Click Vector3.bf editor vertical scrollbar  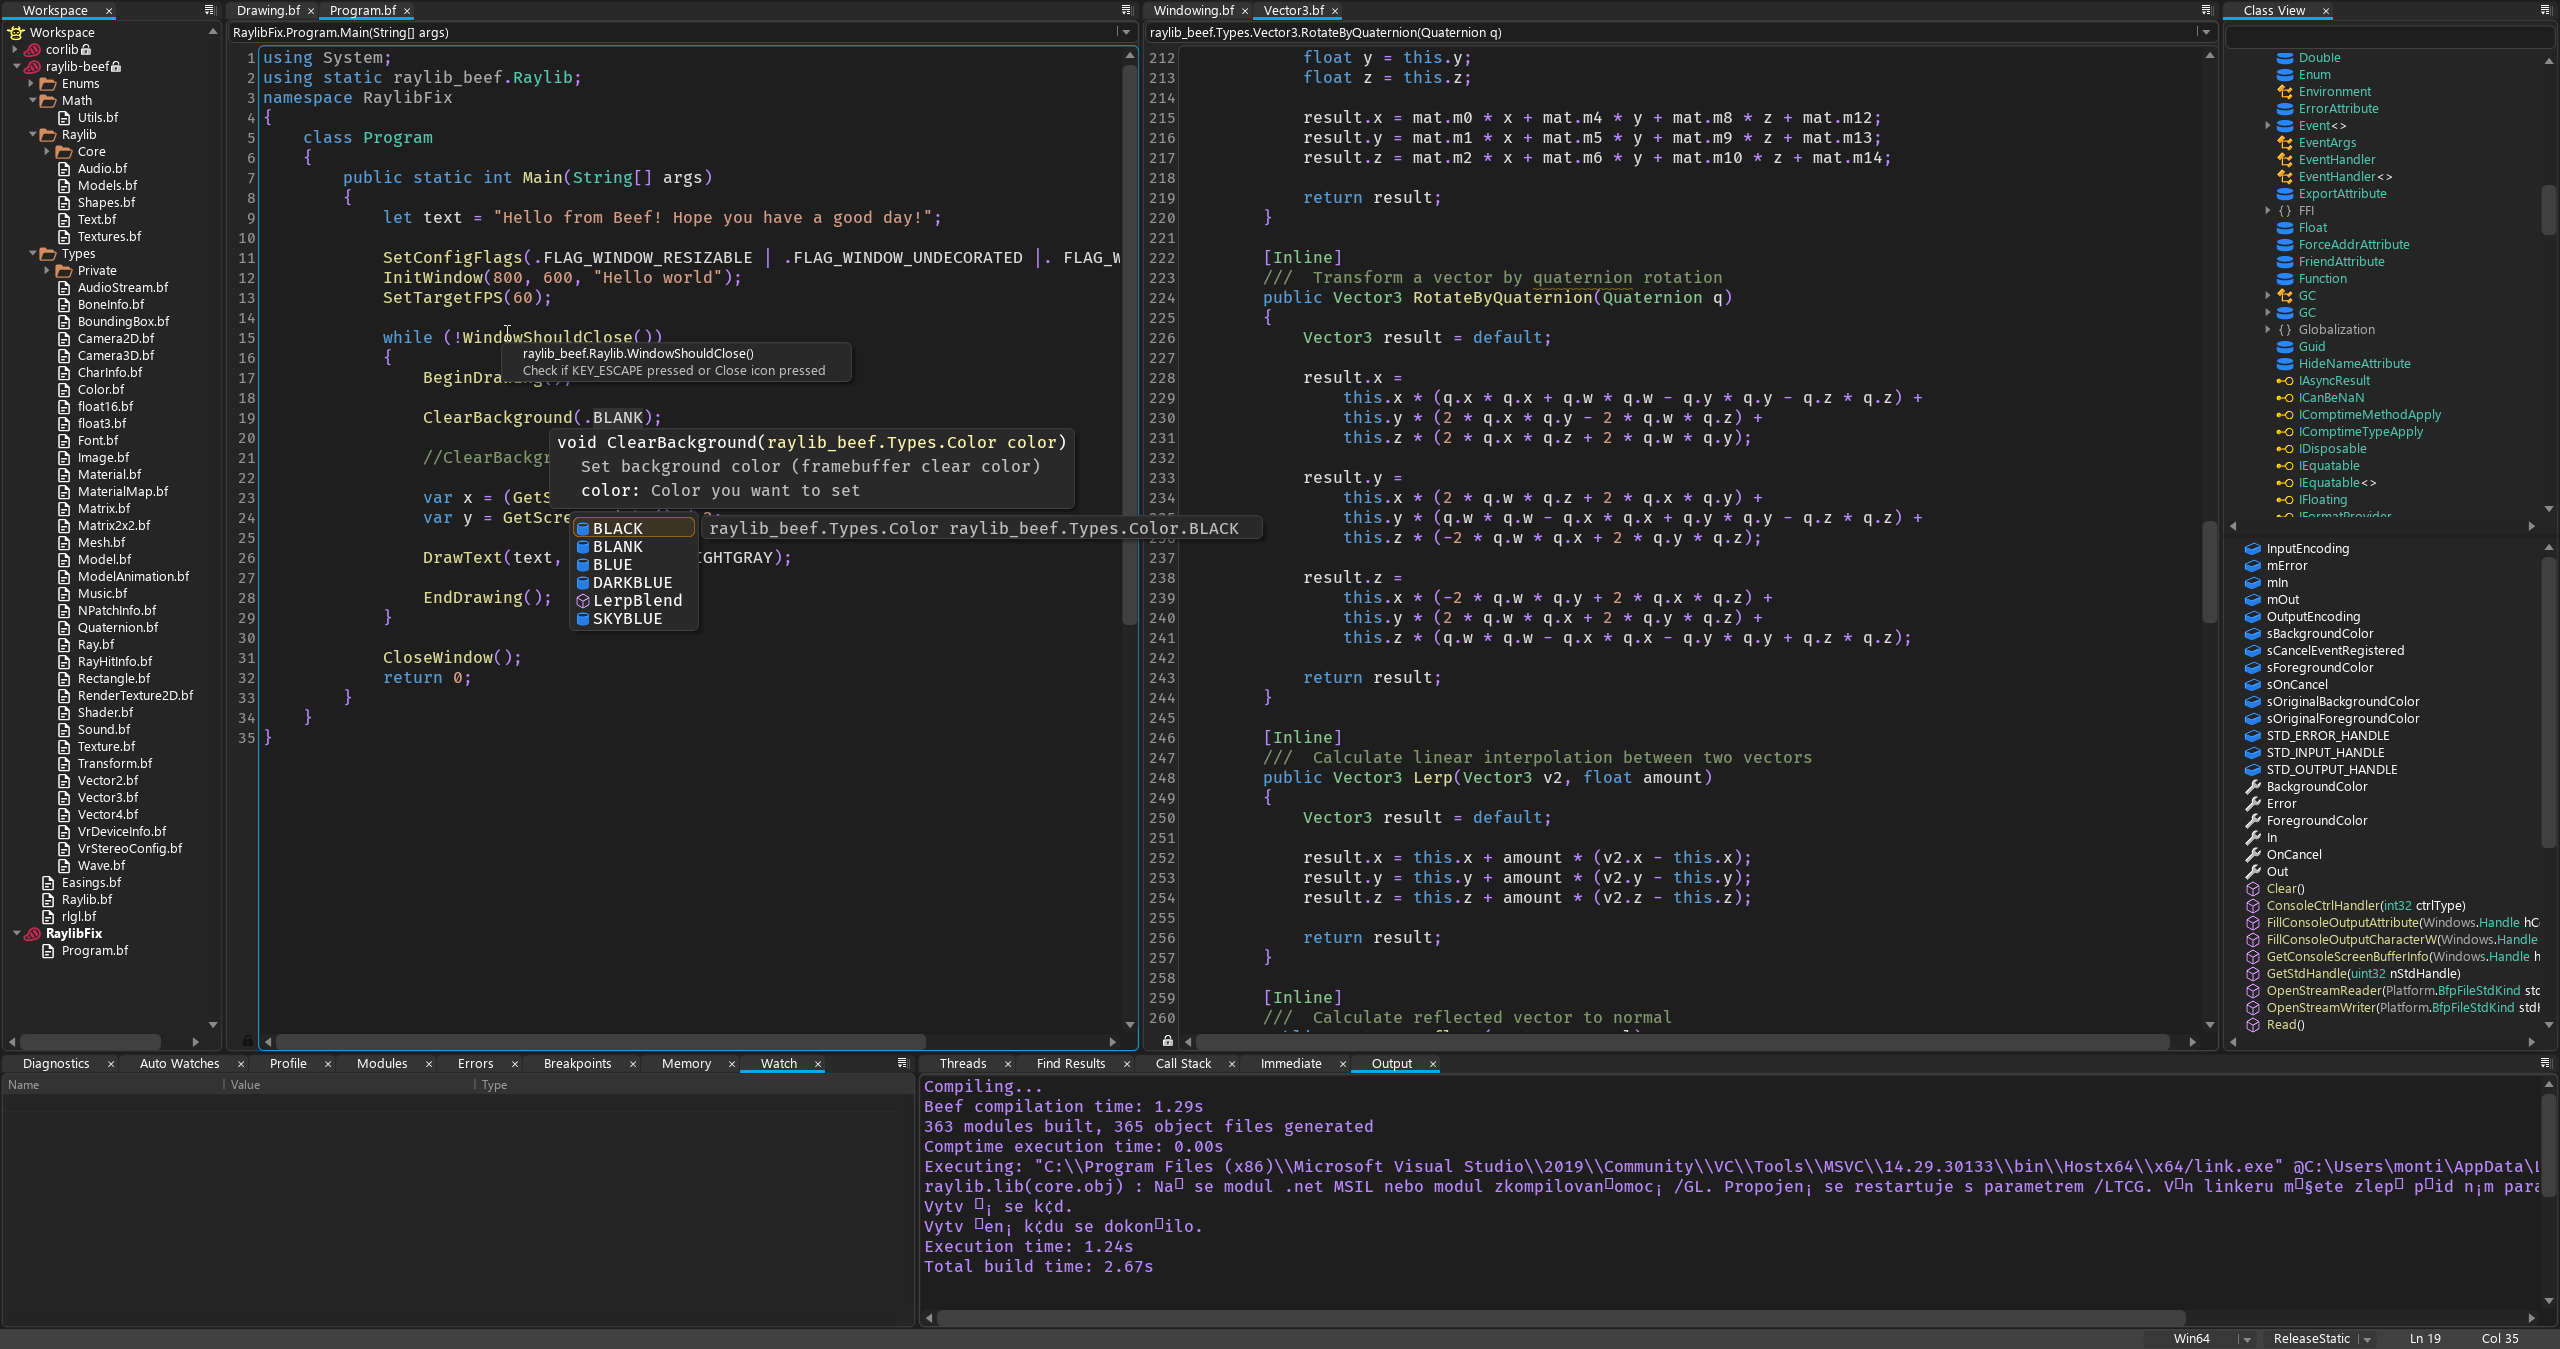click(2210, 570)
